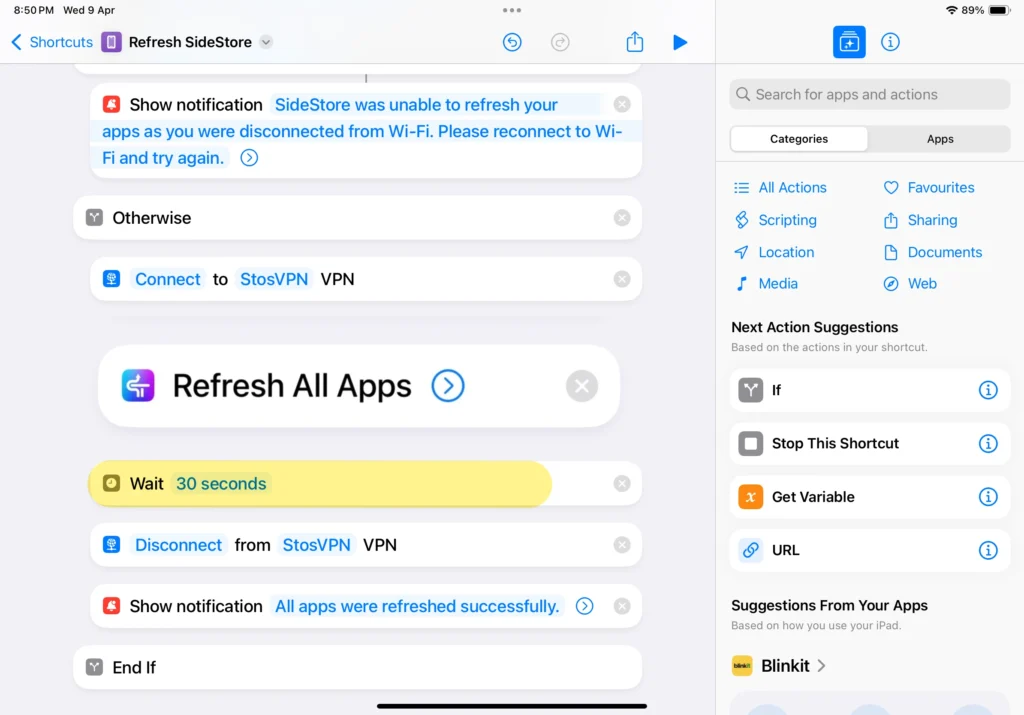
Task: Share the shortcut
Action: click(x=635, y=42)
